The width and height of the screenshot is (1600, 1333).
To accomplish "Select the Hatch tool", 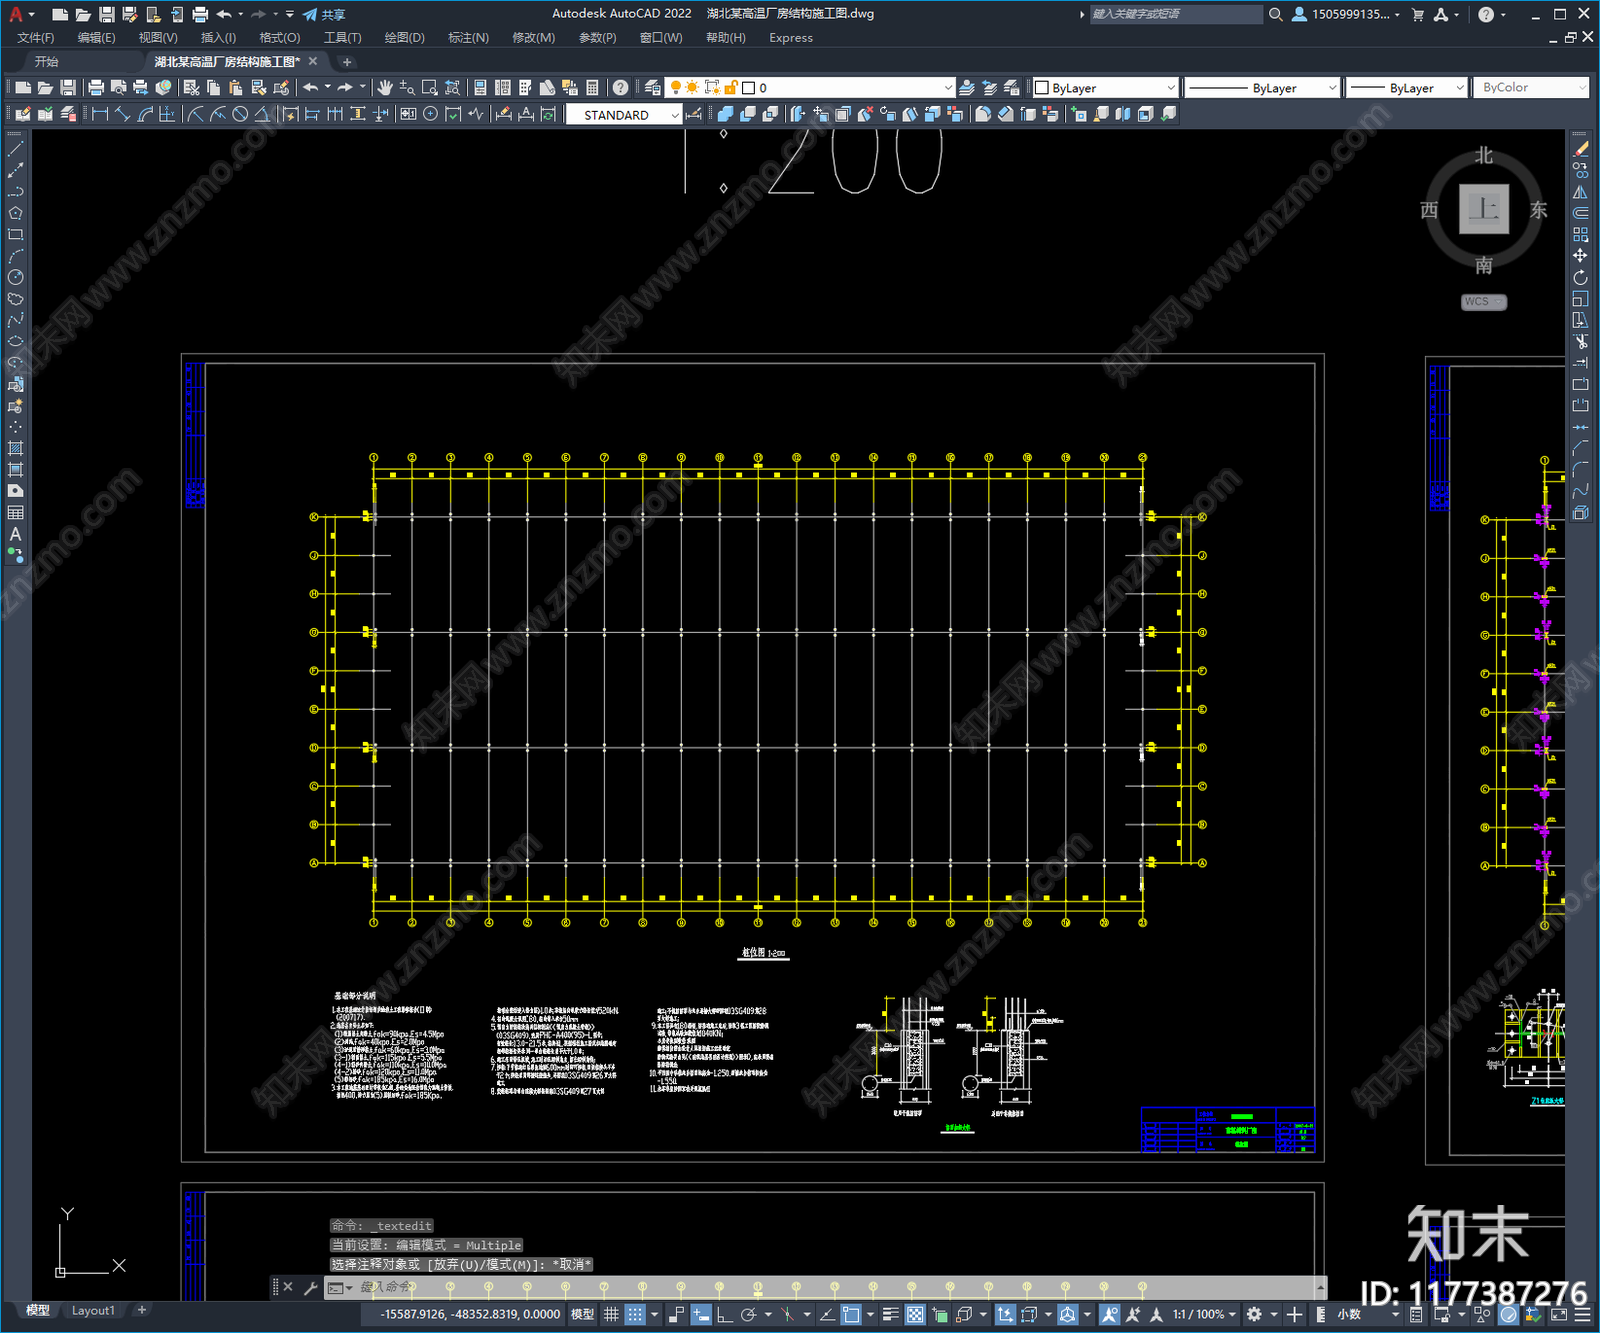I will click(x=15, y=448).
